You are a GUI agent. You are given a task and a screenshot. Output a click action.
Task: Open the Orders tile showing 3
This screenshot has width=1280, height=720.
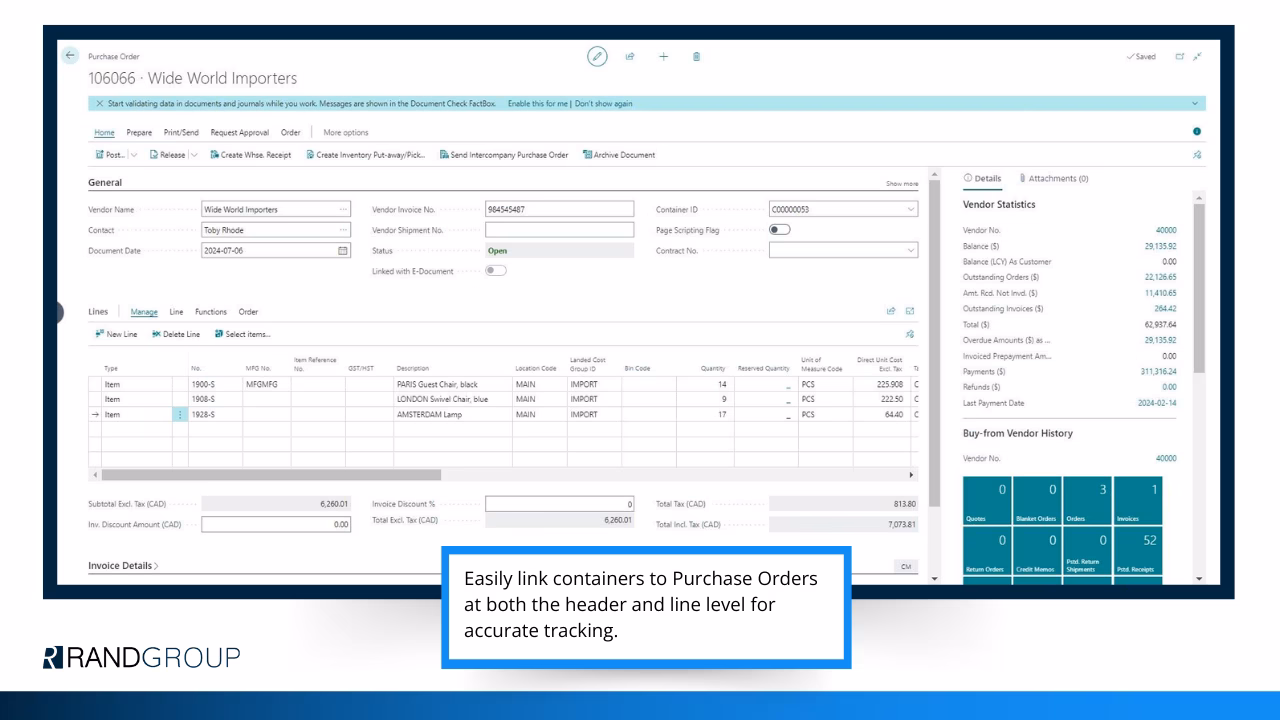tap(1087, 501)
